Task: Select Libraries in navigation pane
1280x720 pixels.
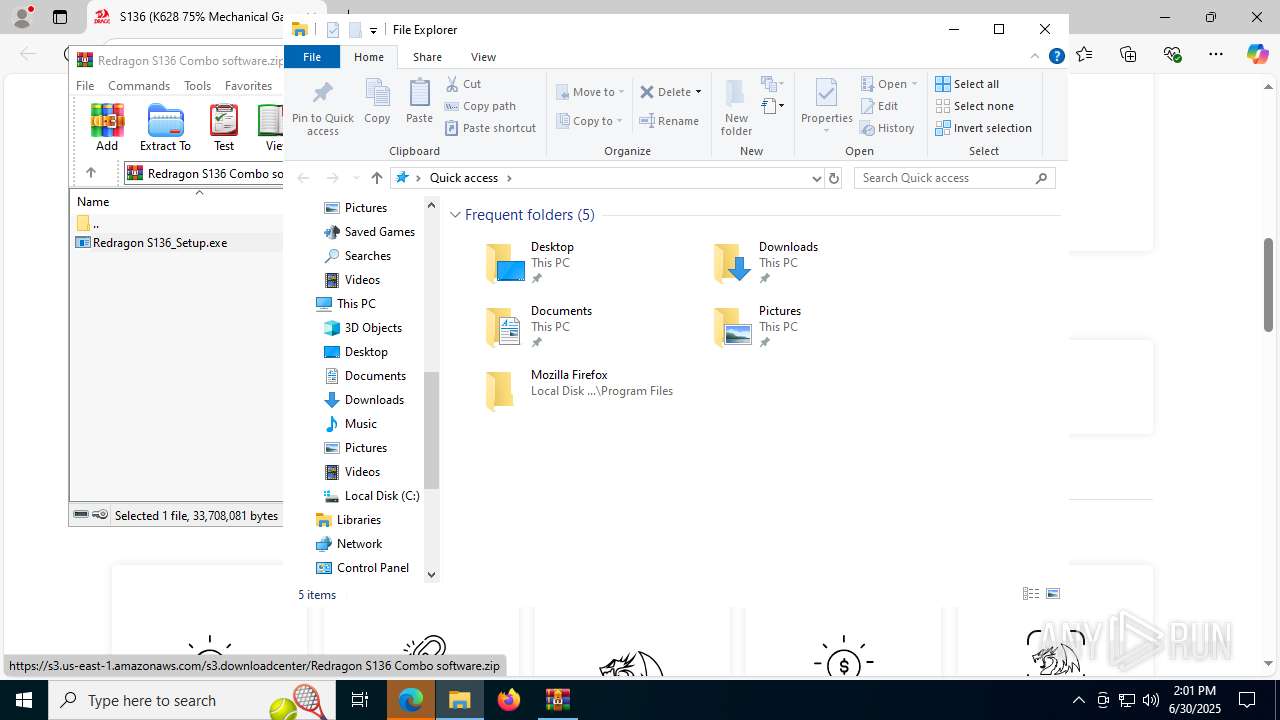Action: coord(358,520)
